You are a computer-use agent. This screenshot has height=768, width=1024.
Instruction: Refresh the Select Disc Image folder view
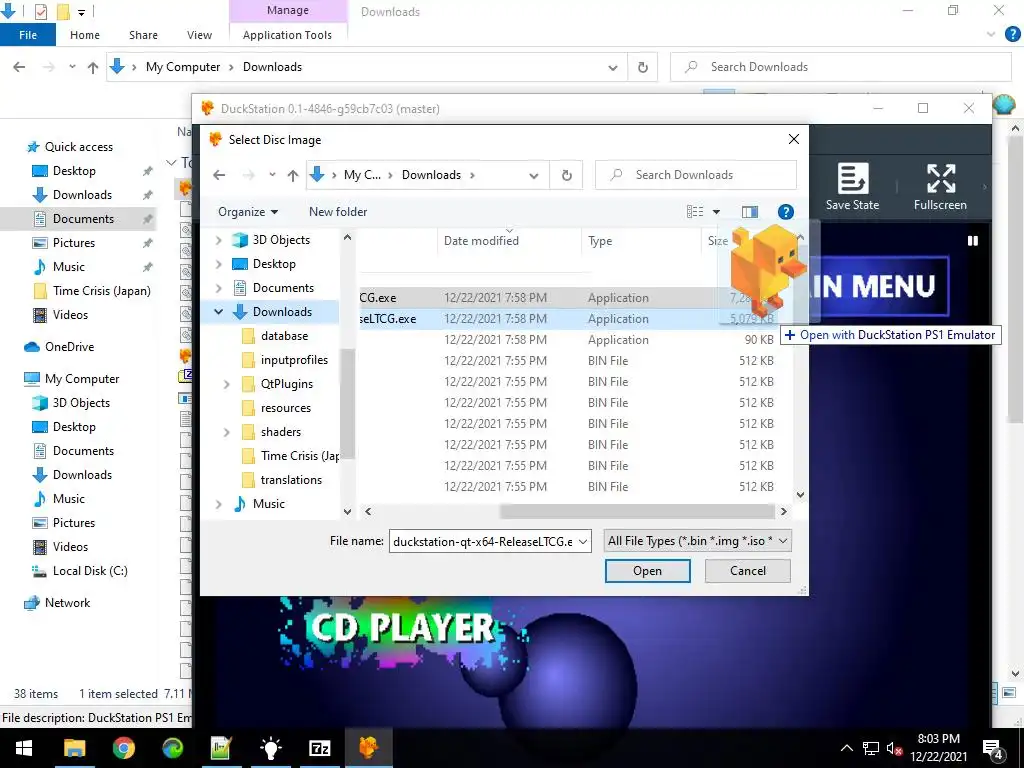point(567,175)
